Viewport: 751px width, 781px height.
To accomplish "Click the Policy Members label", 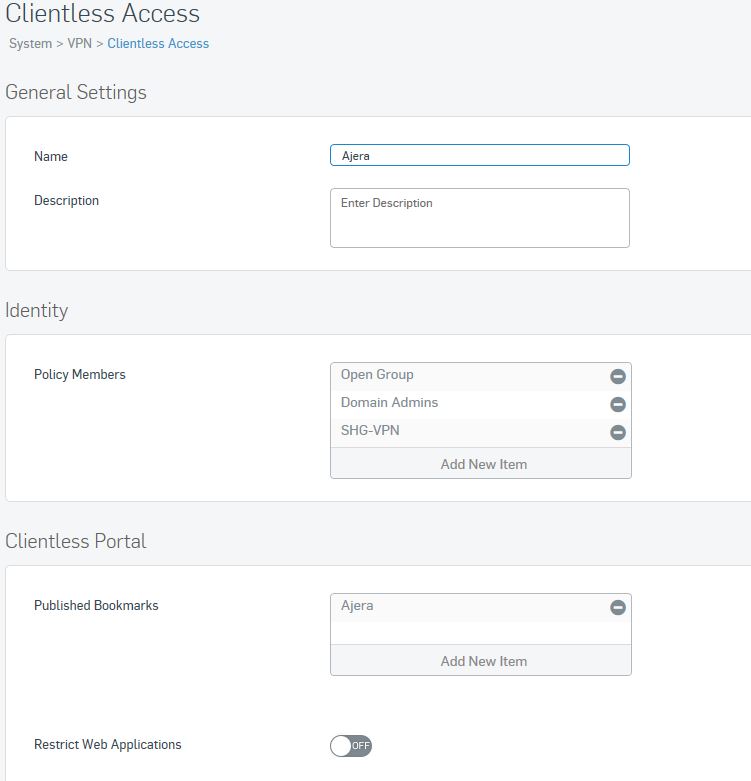I will [80, 374].
